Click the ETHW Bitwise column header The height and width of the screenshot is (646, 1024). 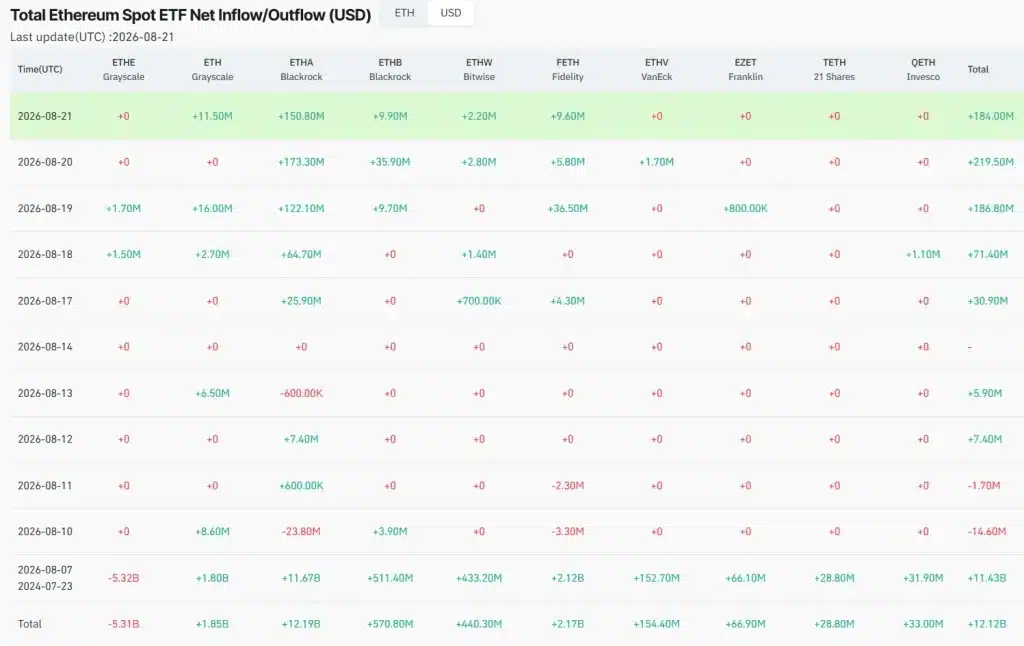click(x=479, y=69)
